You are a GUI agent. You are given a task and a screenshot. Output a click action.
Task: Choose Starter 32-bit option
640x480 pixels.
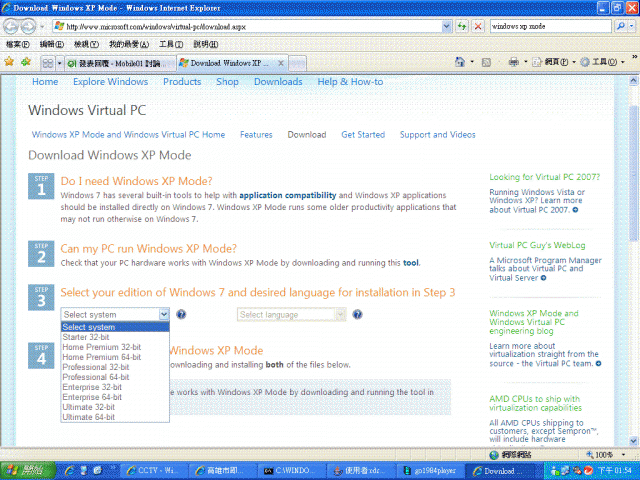point(115,337)
